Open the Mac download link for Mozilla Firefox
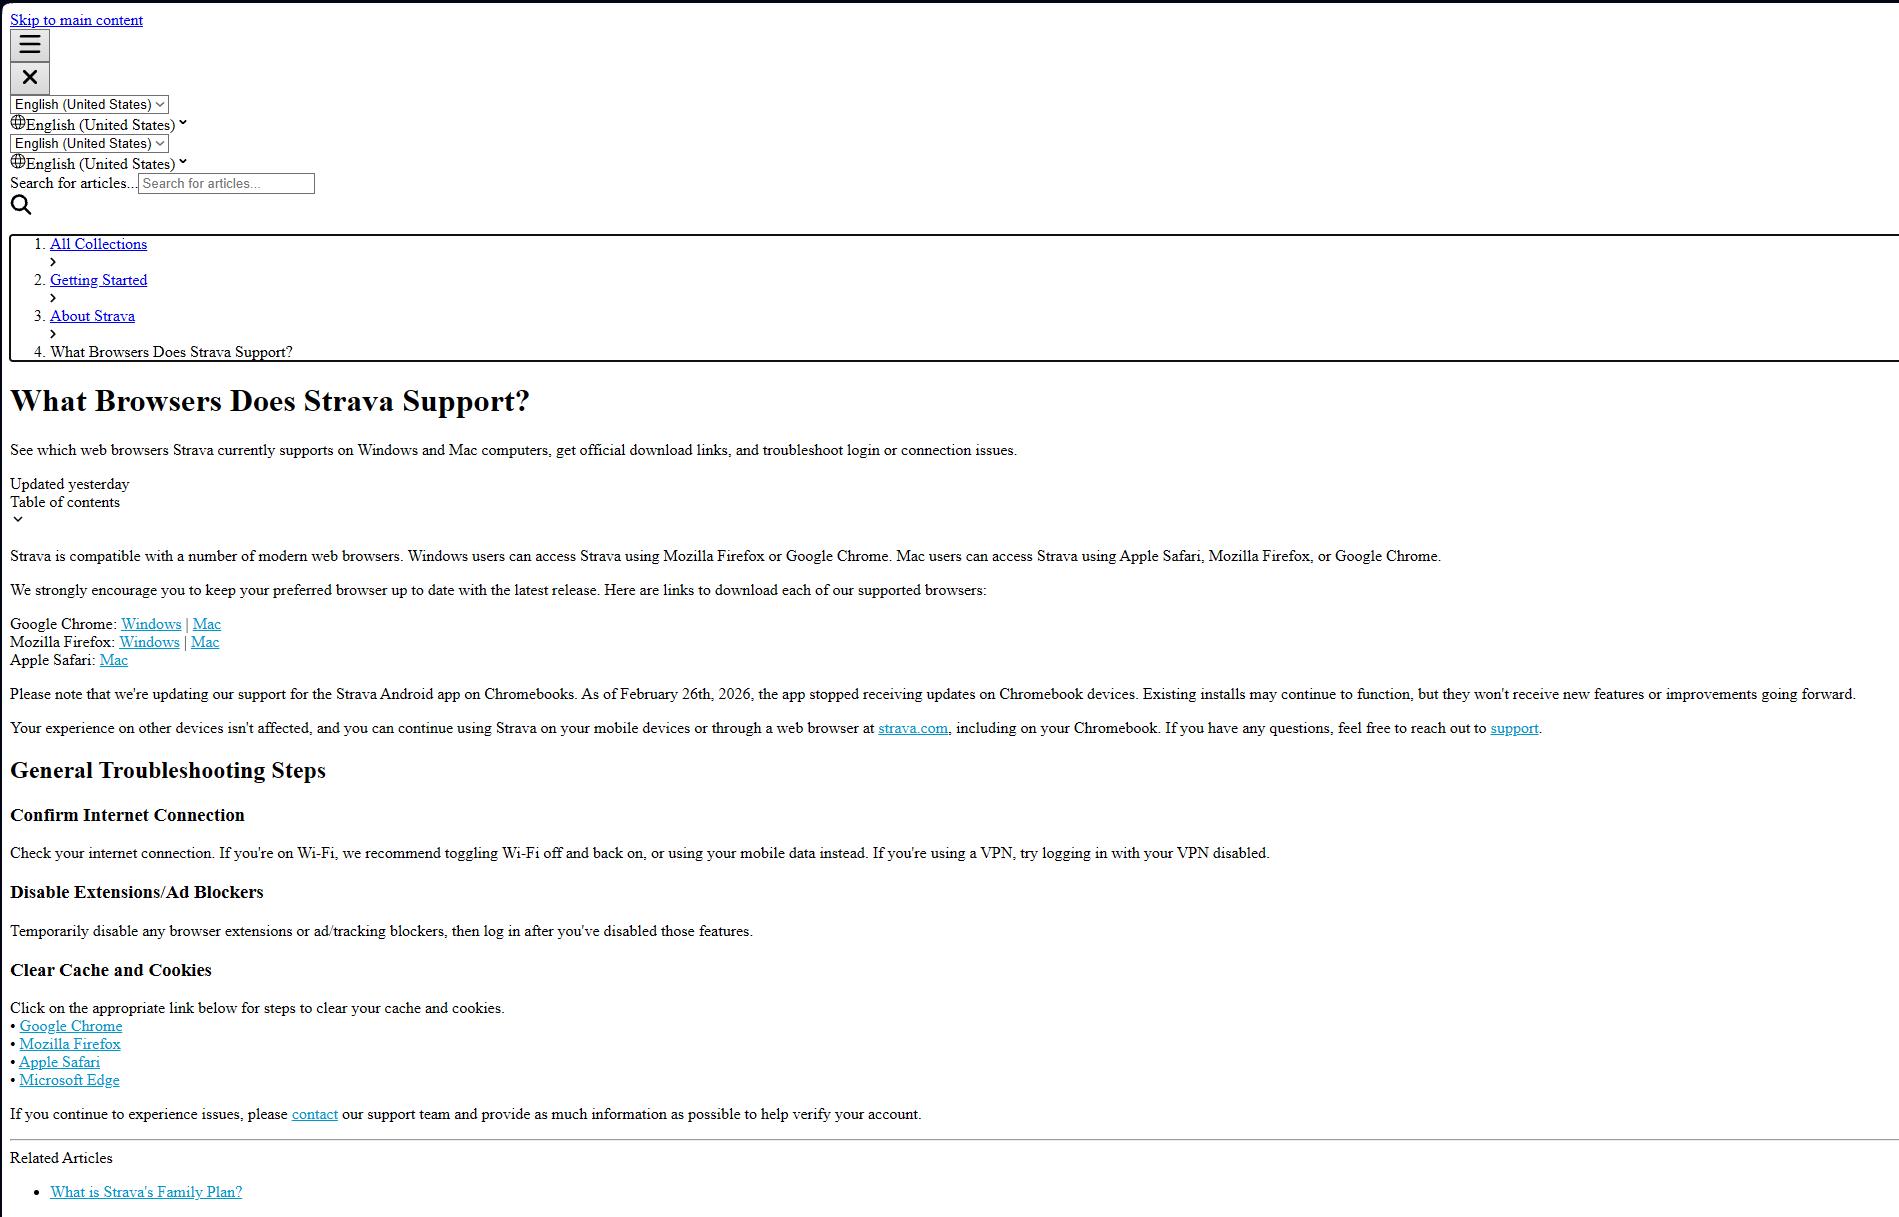The image size is (1899, 1217). tap(205, 642)
